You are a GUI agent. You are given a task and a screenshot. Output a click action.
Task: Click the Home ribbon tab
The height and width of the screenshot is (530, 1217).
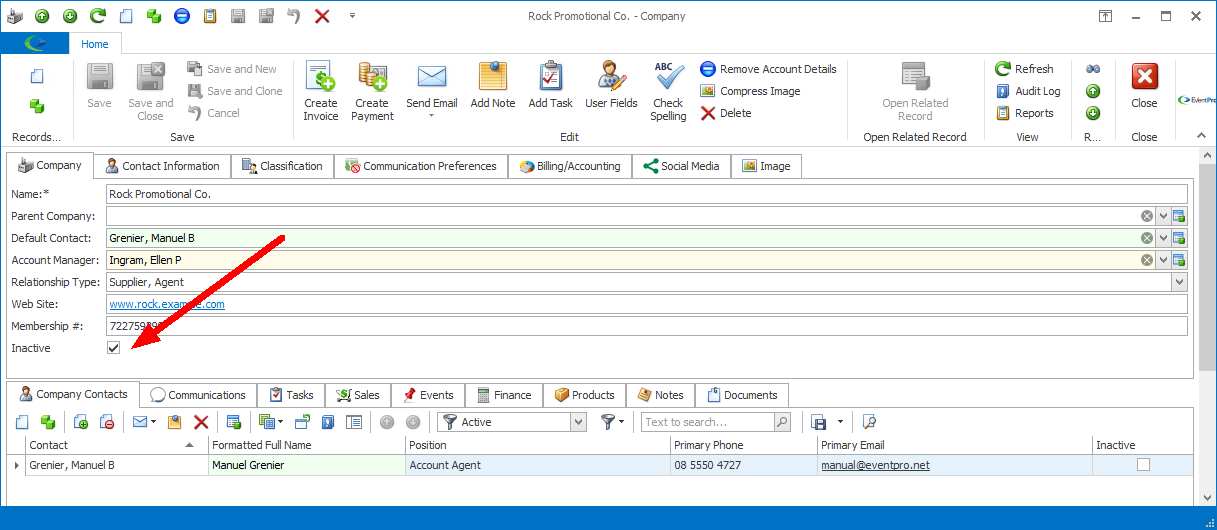click(95, 44)
